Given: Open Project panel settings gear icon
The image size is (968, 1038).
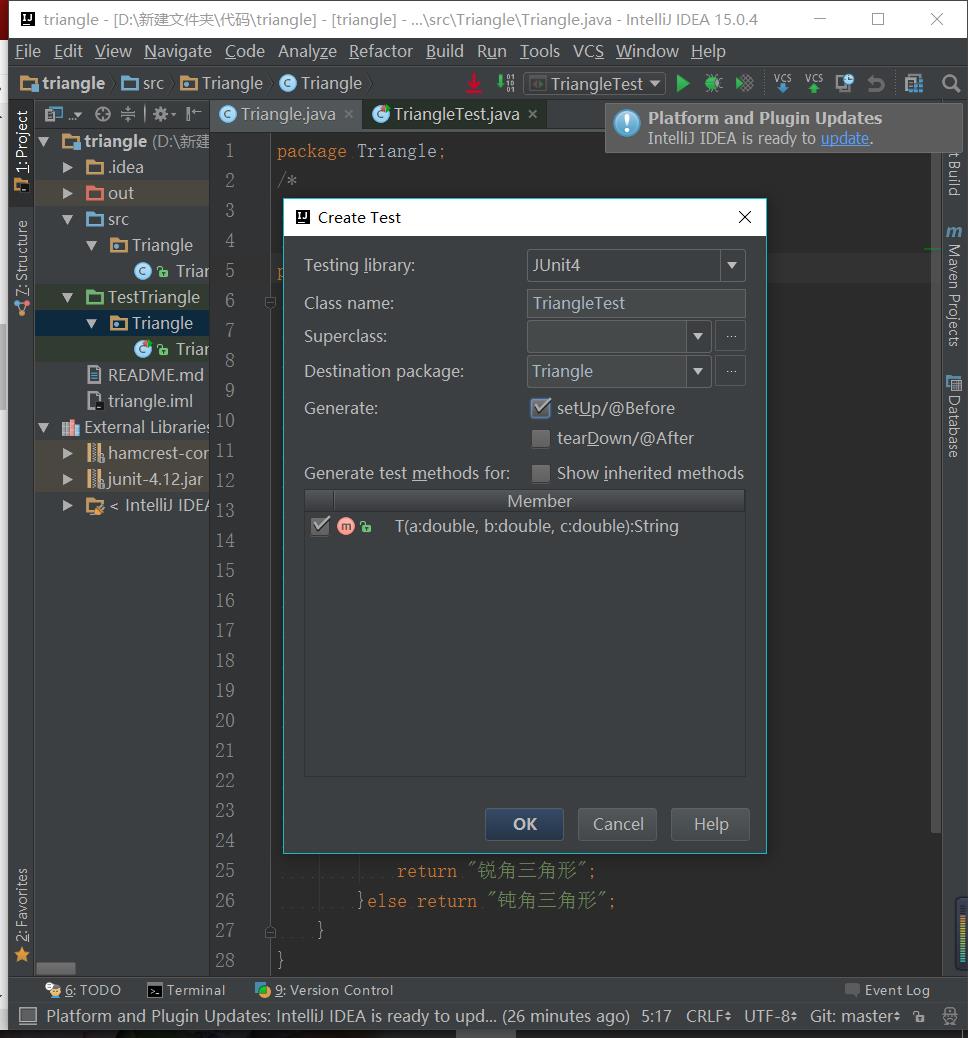Looking at the screenshot, I should tap(164, 115).
